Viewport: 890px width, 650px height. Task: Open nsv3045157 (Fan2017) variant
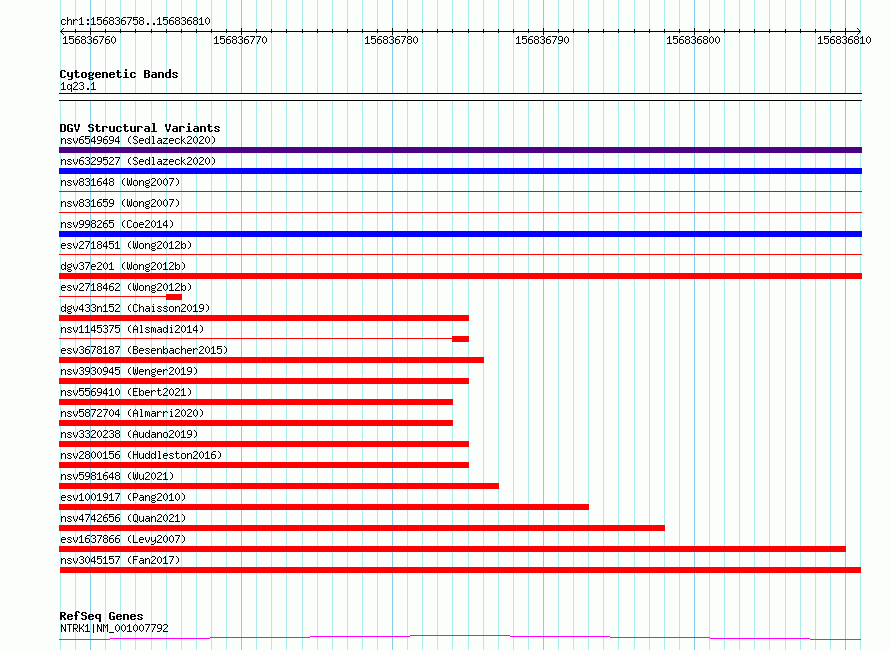120,560
